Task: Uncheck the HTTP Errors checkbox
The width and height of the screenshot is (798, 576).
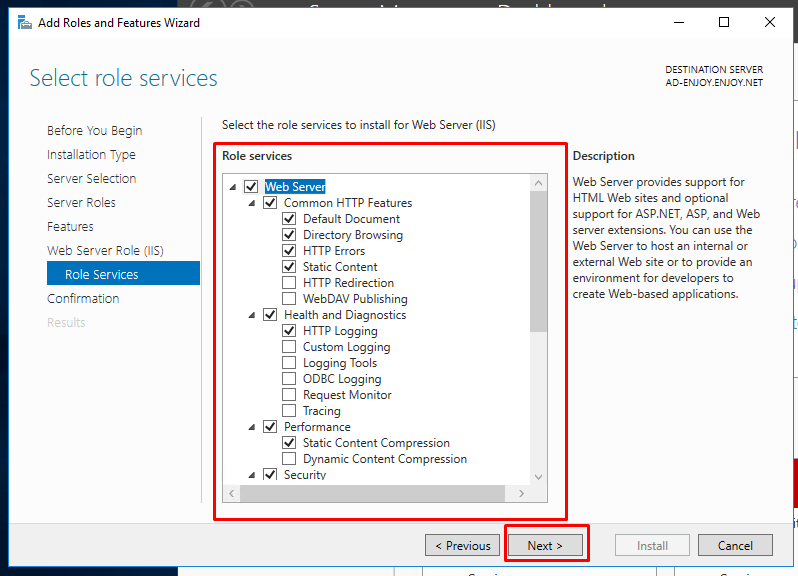Action: coord(289,251)
